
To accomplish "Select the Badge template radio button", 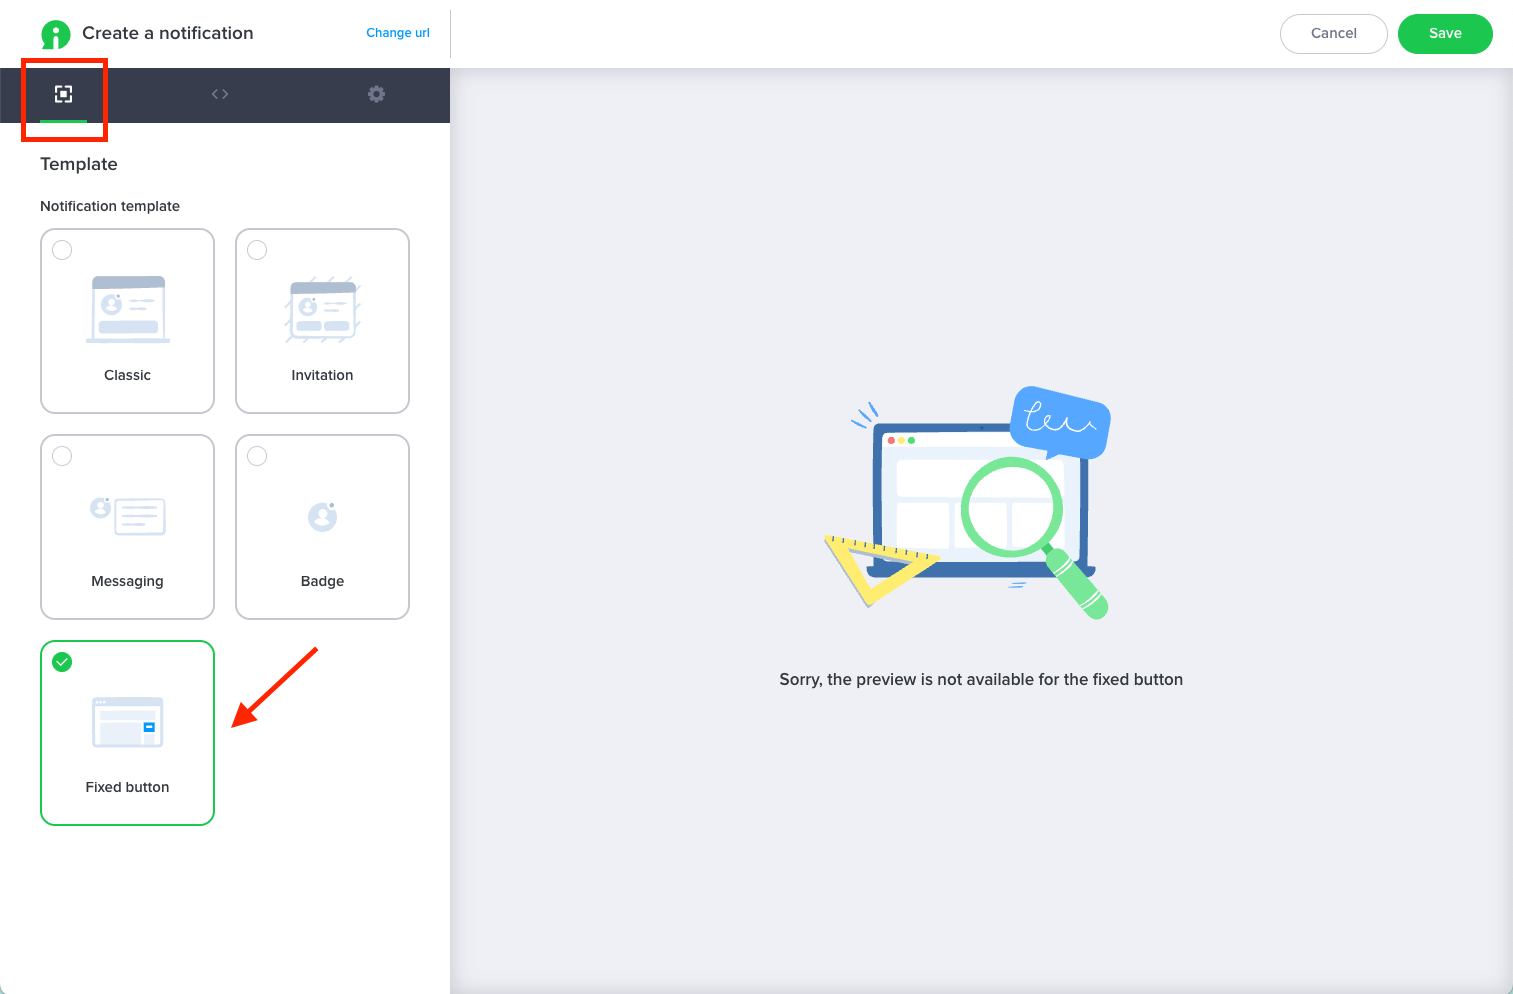I will (257, 456).
